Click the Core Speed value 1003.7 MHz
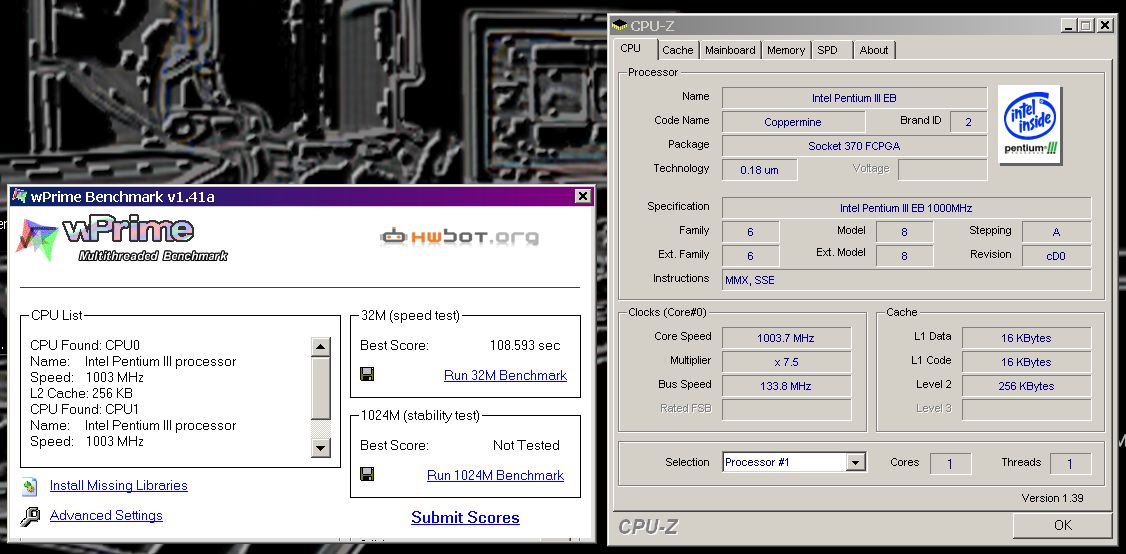Viewport: 1126px width, 554px height. pyautogui.click(x=786, y=338)
